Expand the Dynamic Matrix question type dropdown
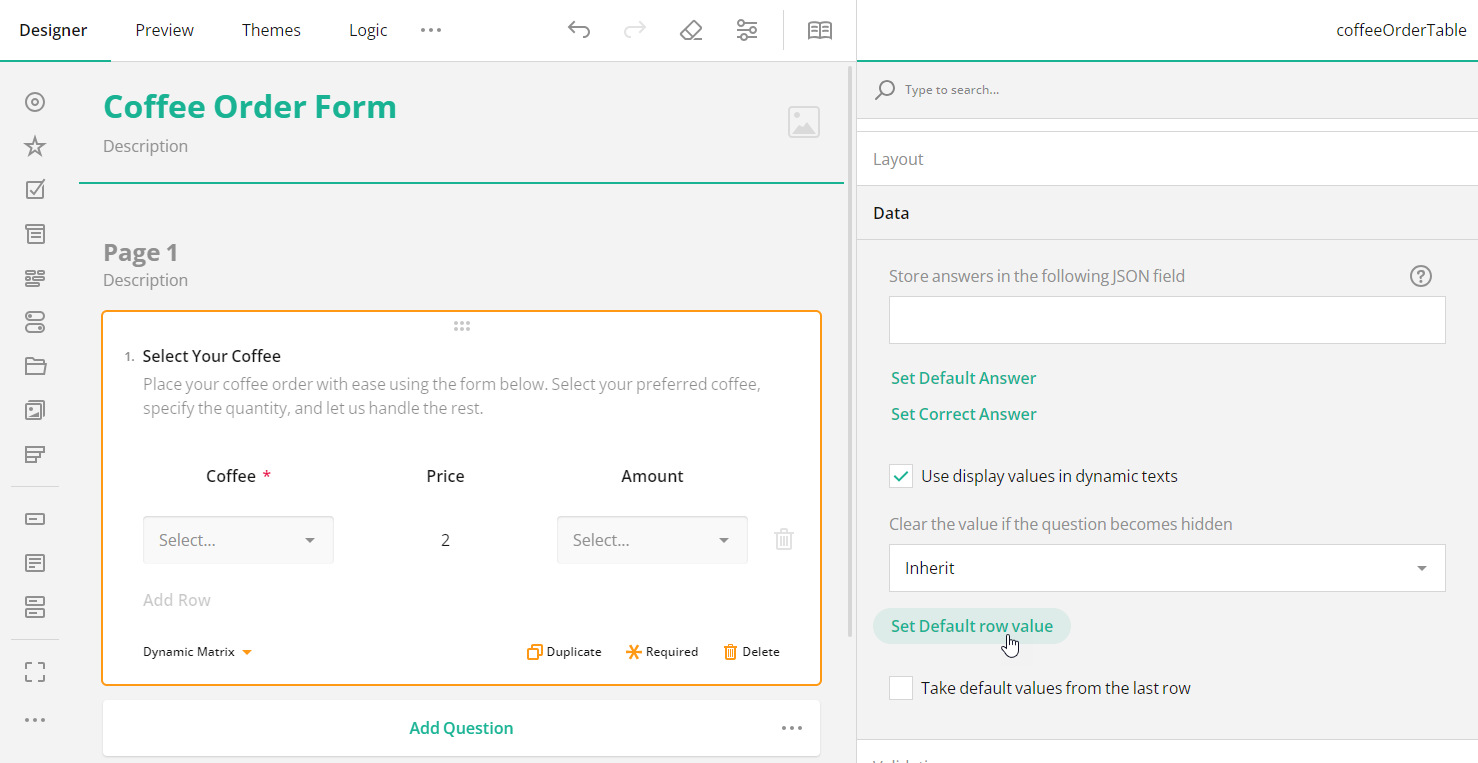 (197, 651)
